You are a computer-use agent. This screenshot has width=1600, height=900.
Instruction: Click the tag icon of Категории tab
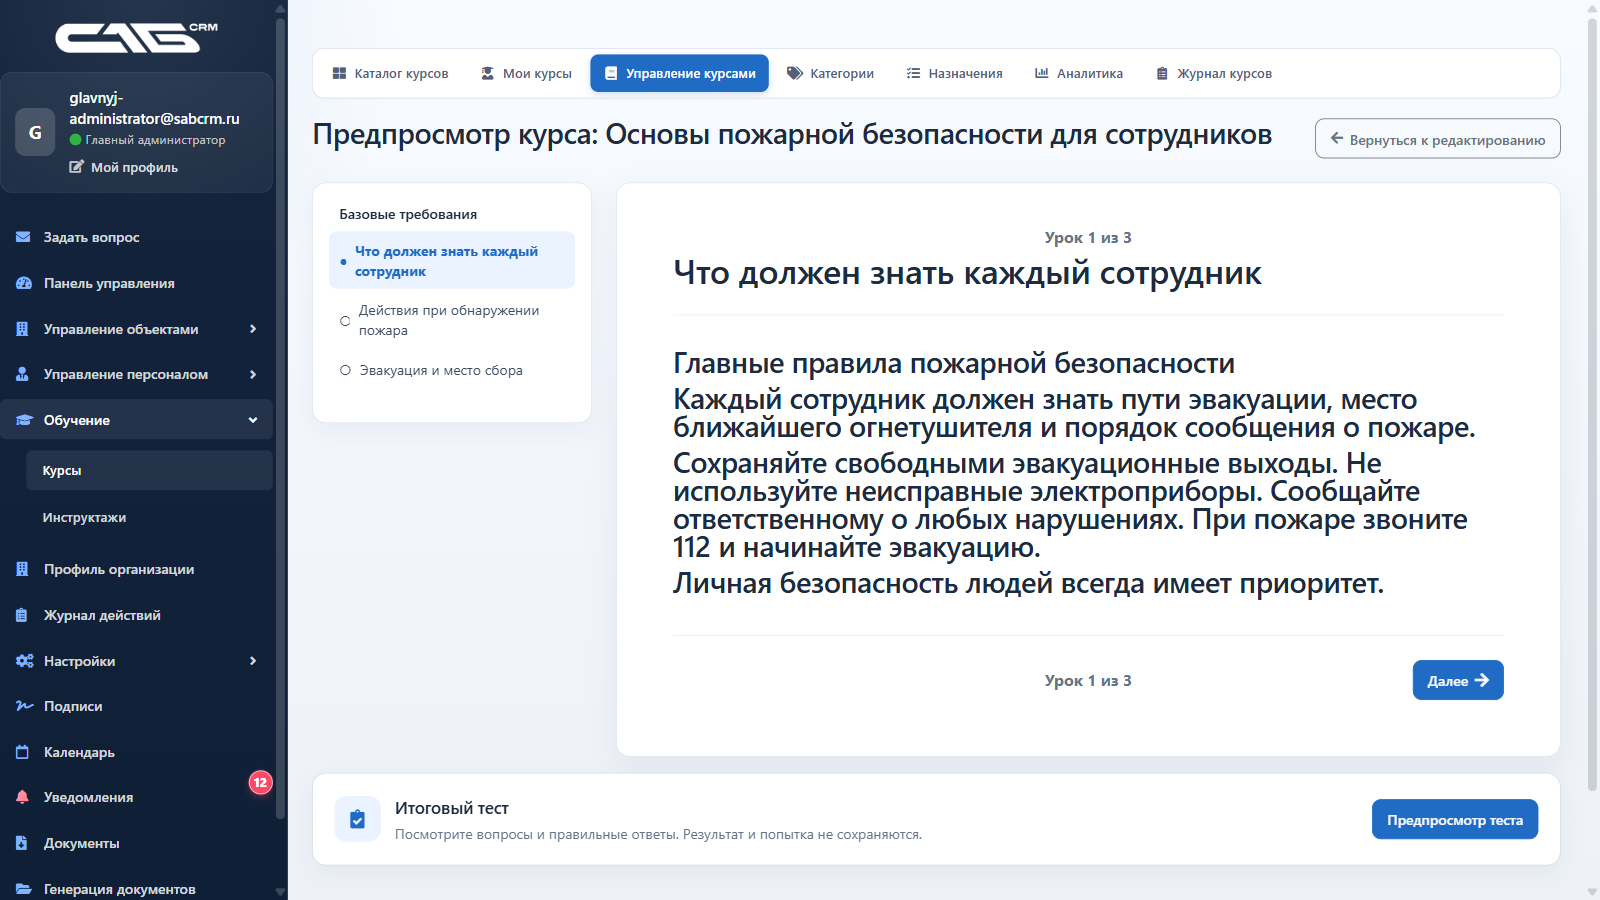click(x=795, y=73)
